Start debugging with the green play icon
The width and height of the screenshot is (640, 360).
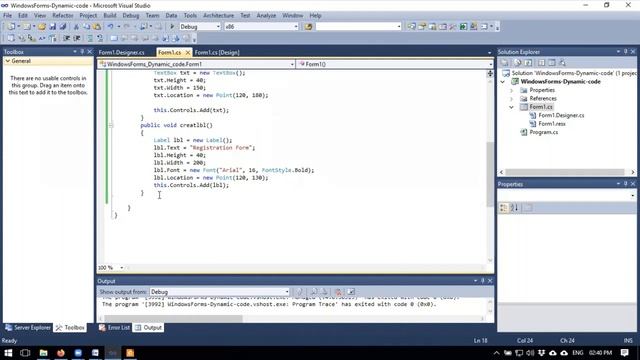(172, 27)
